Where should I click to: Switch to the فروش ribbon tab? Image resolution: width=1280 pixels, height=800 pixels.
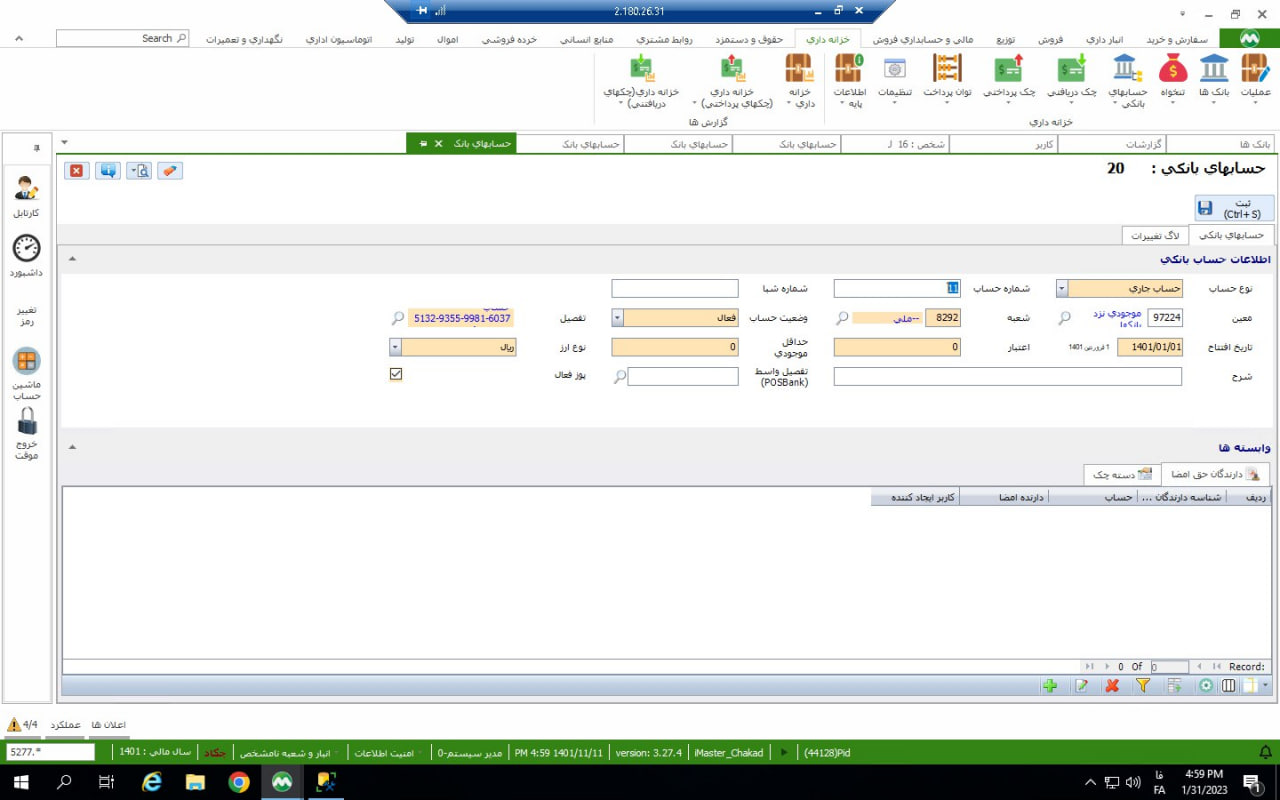(x=1050, y=40)
